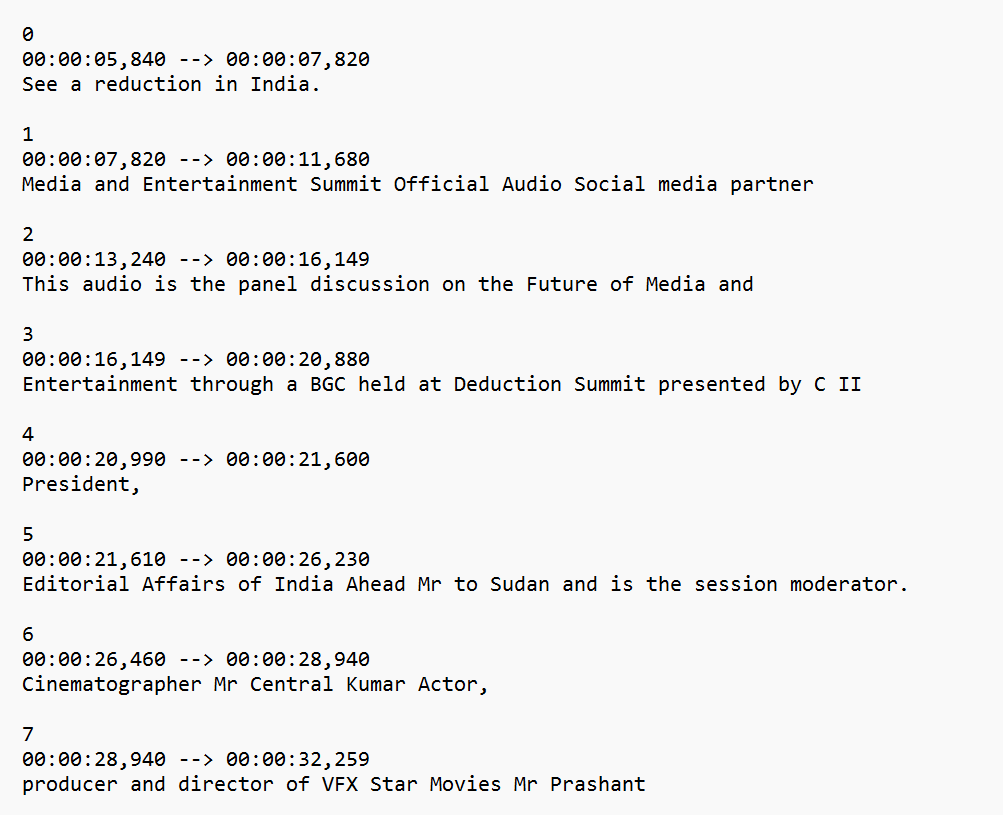The height and width of the screenshot is (815, 1003).
Task: Click subtitle index number 2
Action: pos(28,234)
